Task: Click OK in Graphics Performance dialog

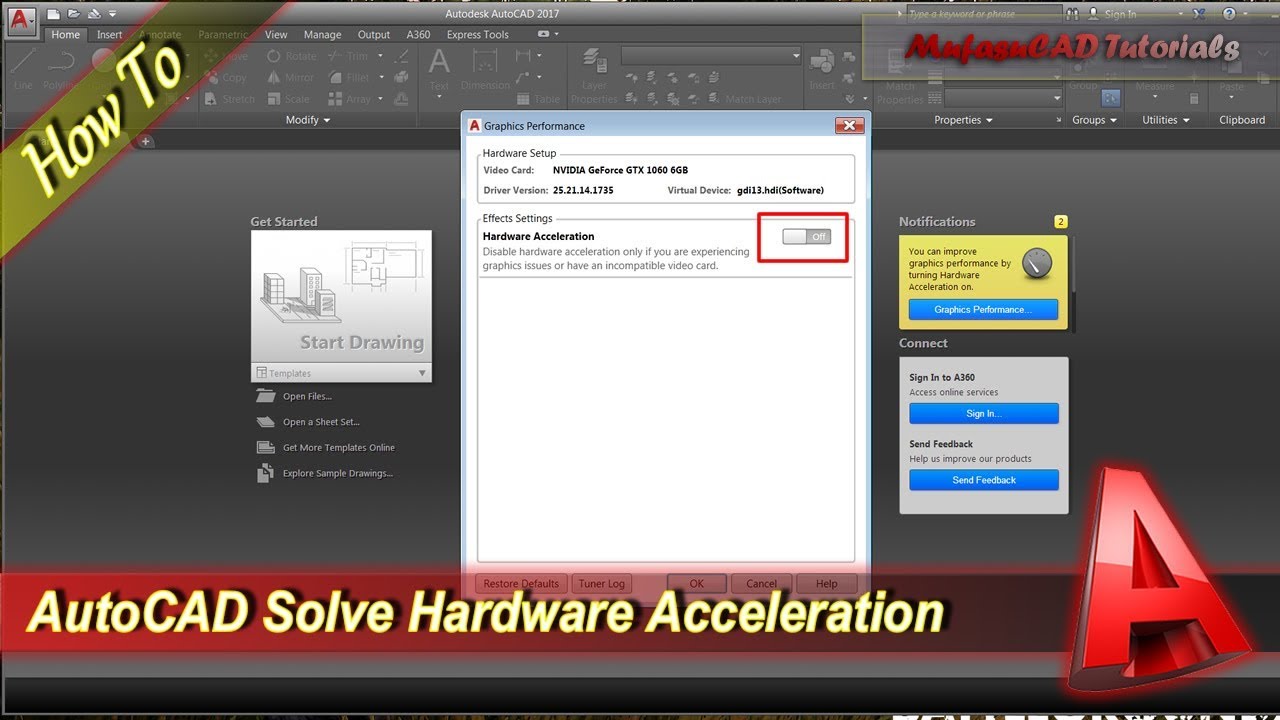Action: [697, 584]
